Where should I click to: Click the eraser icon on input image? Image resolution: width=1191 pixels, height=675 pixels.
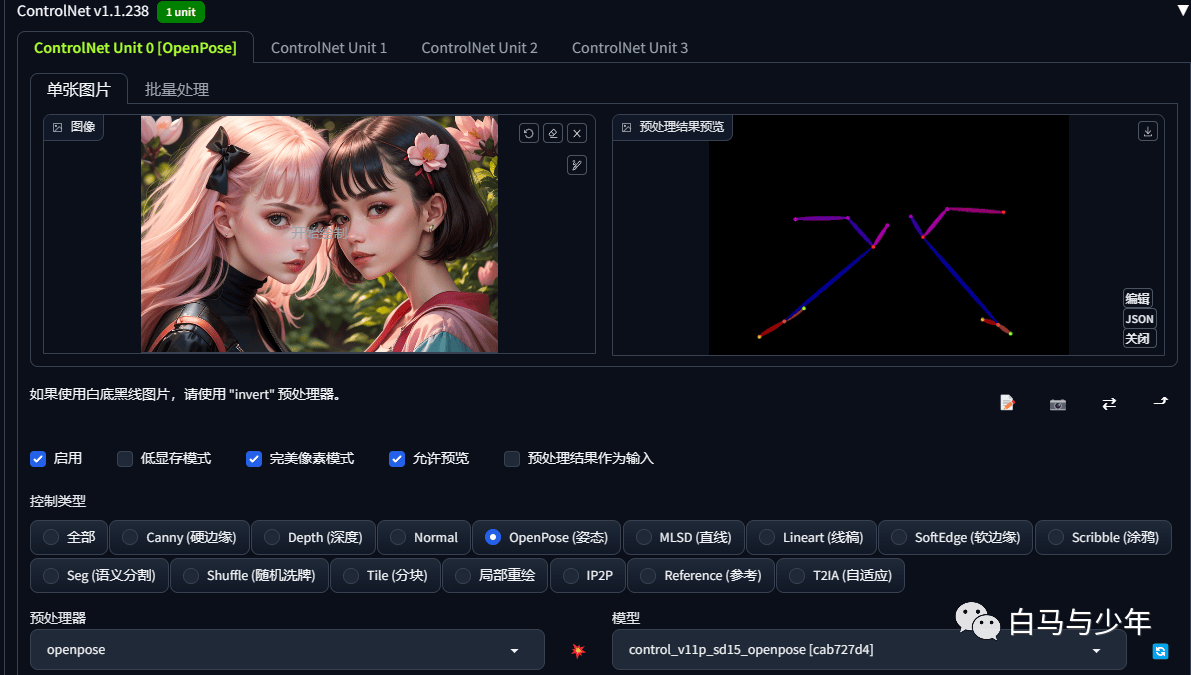click(x=553, y=134)
